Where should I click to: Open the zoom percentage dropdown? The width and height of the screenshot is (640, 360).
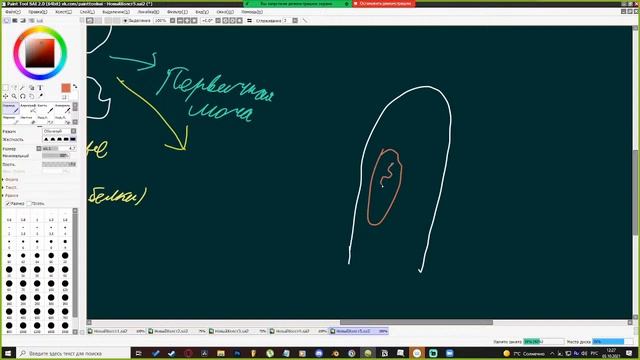pyautogui.click(x=172, y=20)
